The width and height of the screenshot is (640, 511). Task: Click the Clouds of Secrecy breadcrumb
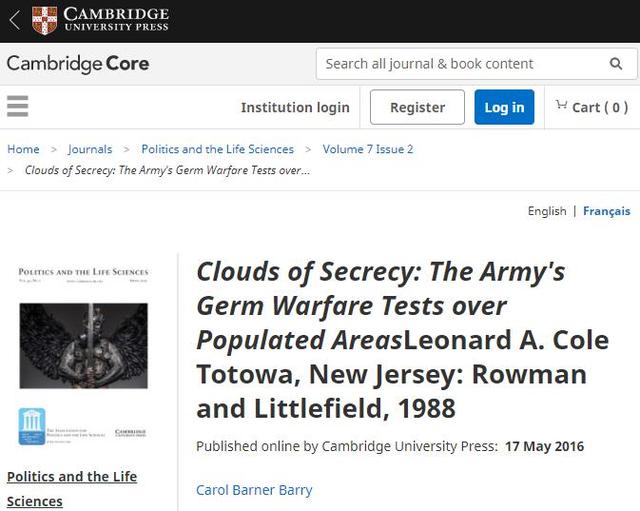click(167, 170)
